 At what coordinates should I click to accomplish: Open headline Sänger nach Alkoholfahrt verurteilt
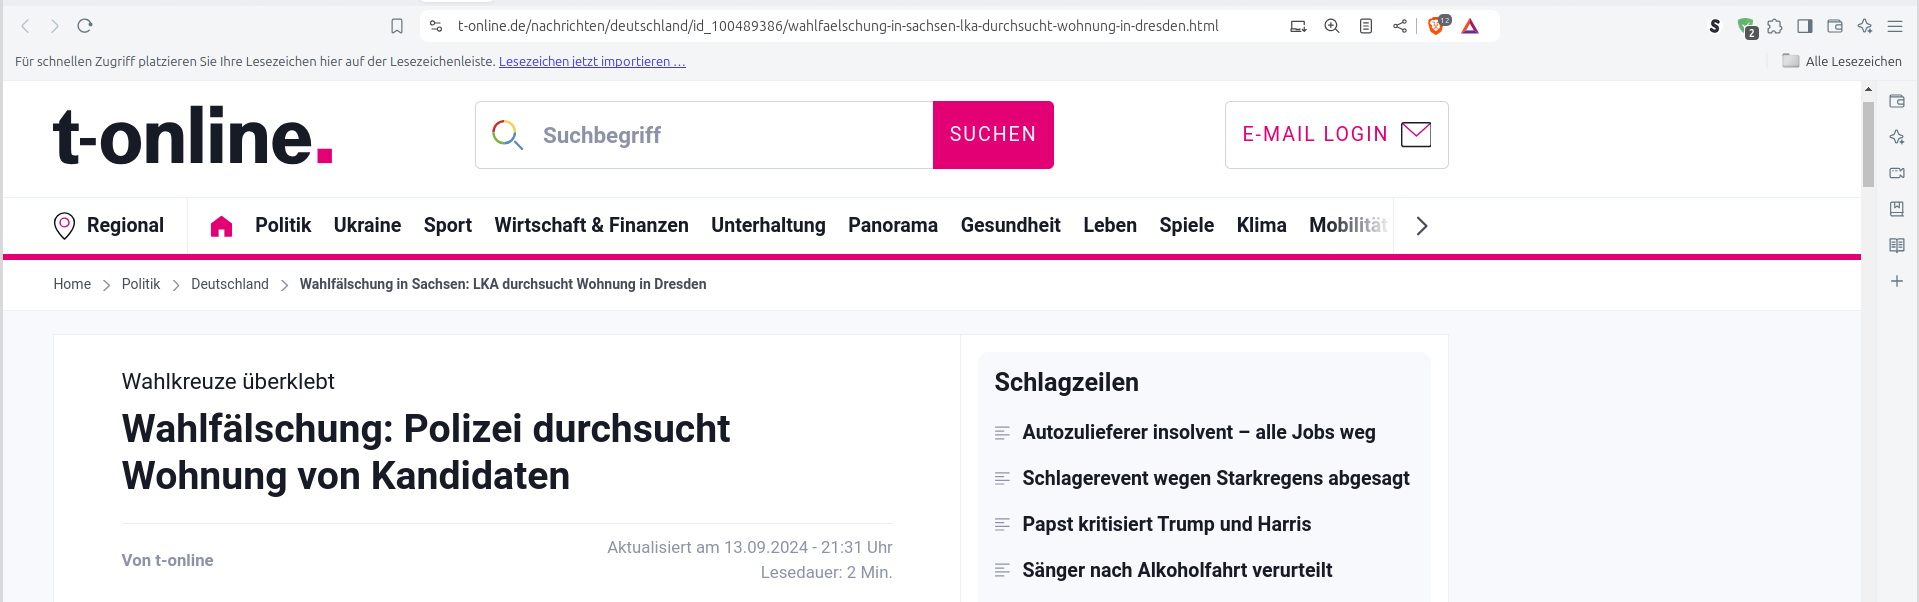coord(1177,570)
